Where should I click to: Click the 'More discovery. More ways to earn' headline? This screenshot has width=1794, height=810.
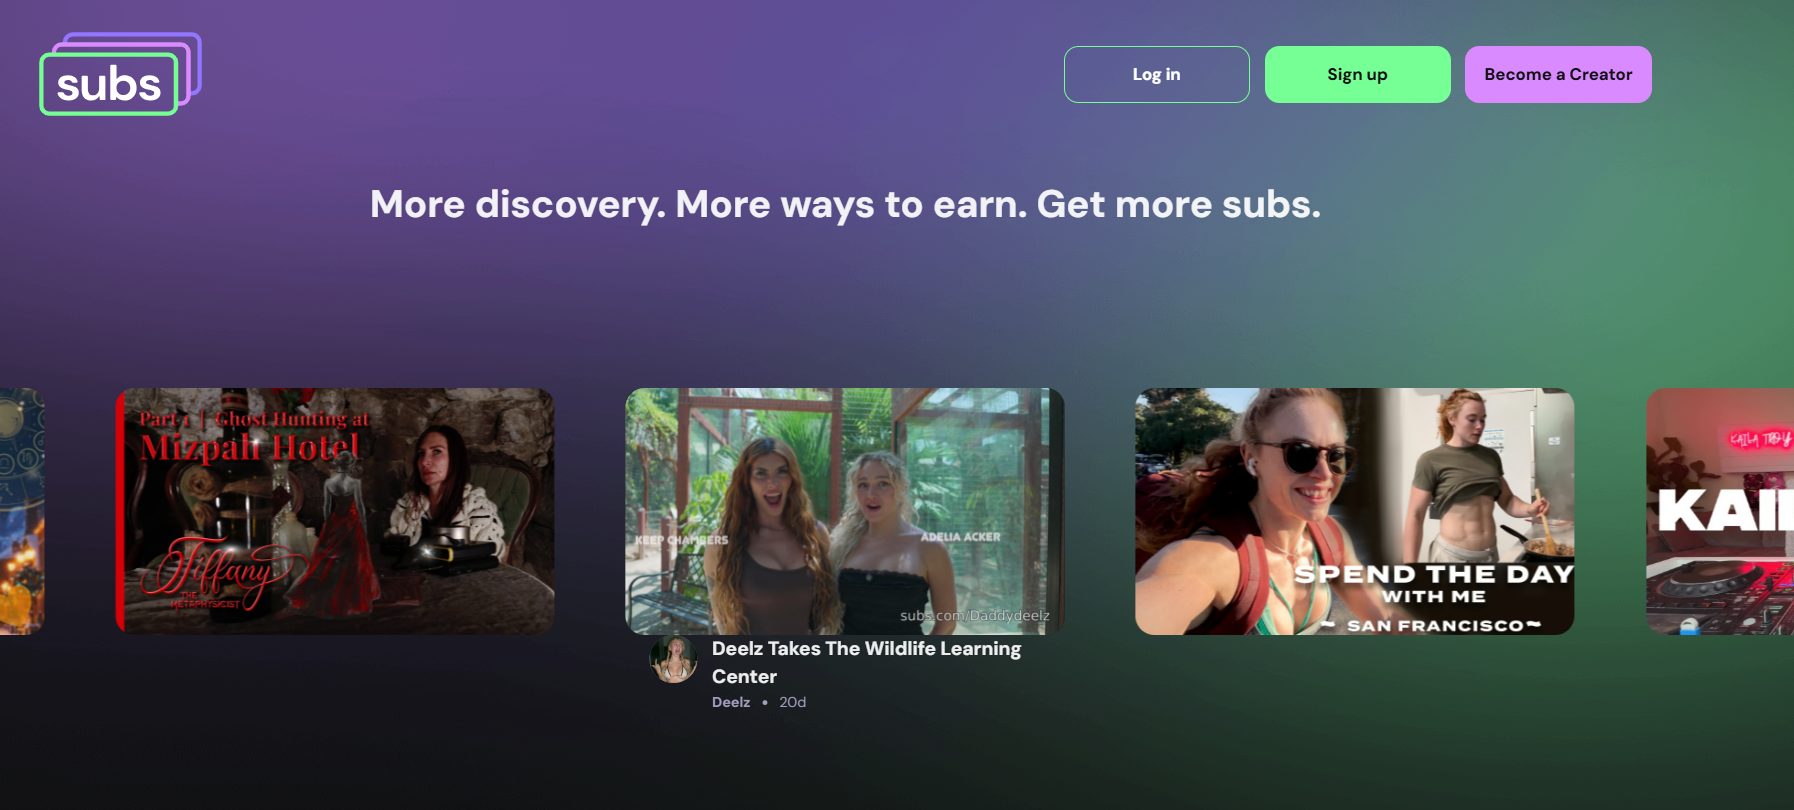click(845, 204)
